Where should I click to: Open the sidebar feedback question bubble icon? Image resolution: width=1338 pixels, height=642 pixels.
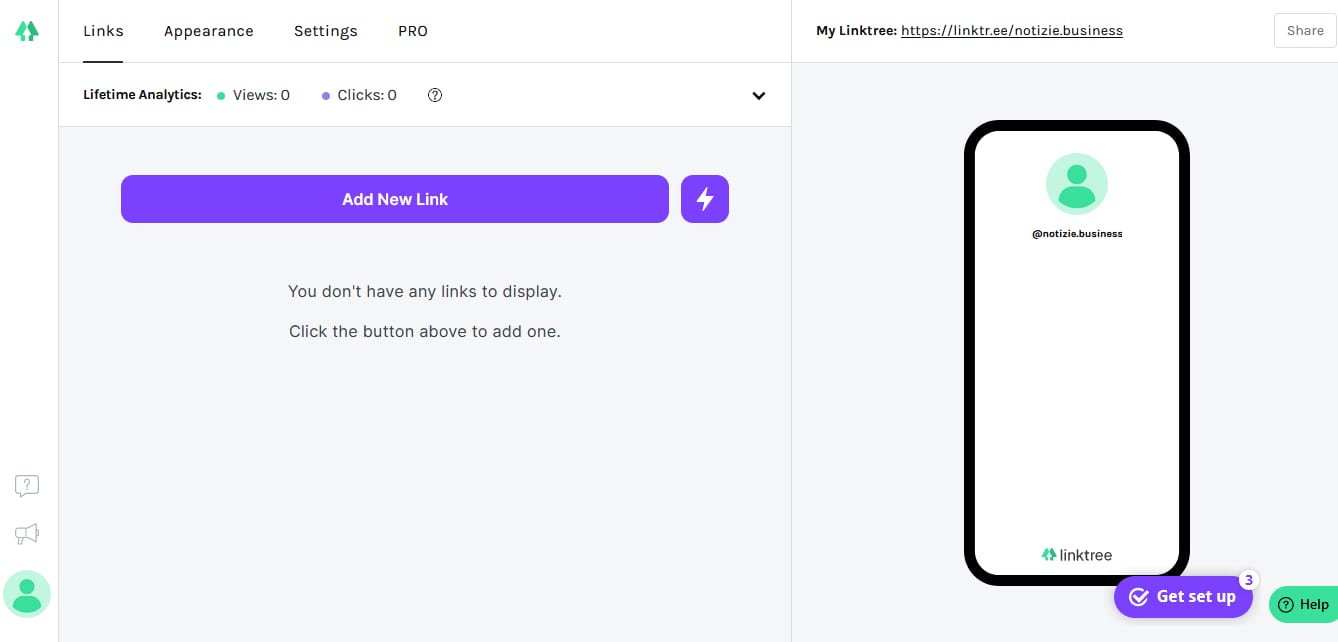(x=27, y=486)
